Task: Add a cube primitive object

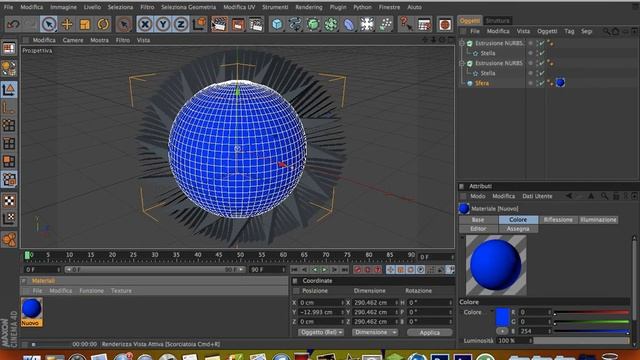Action: [277, 24]
